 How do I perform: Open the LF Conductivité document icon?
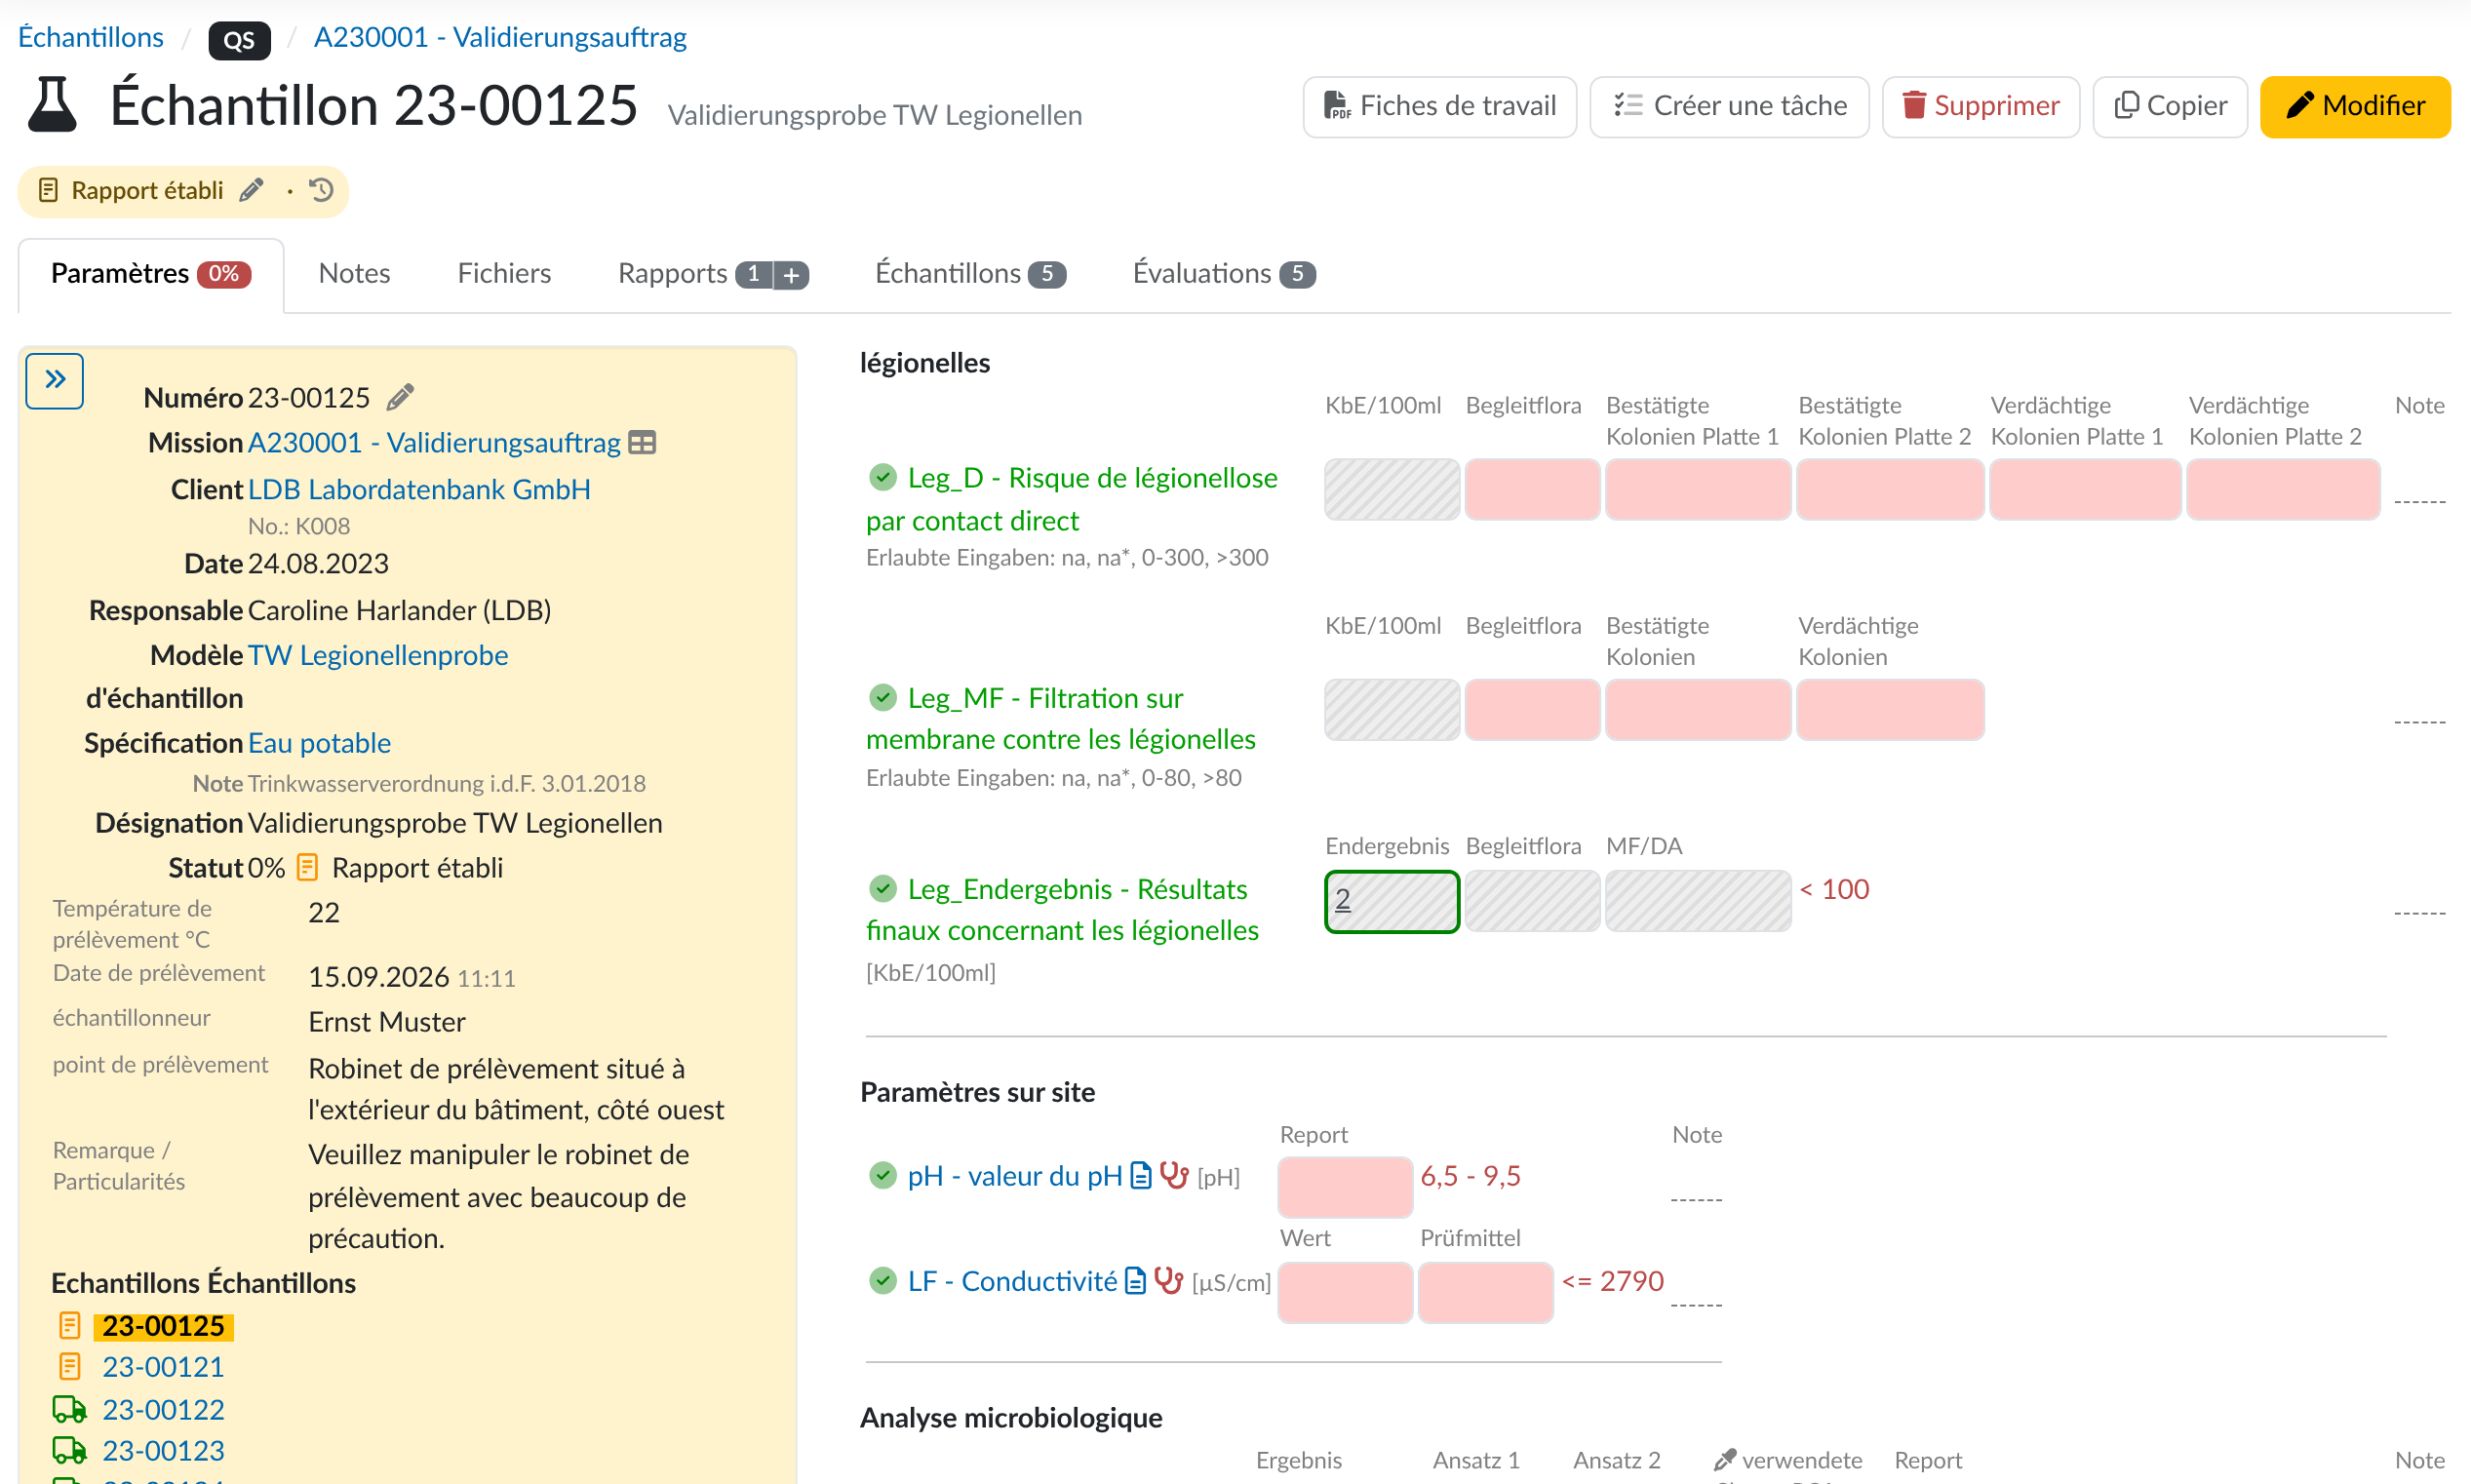pos(1135,1281)
